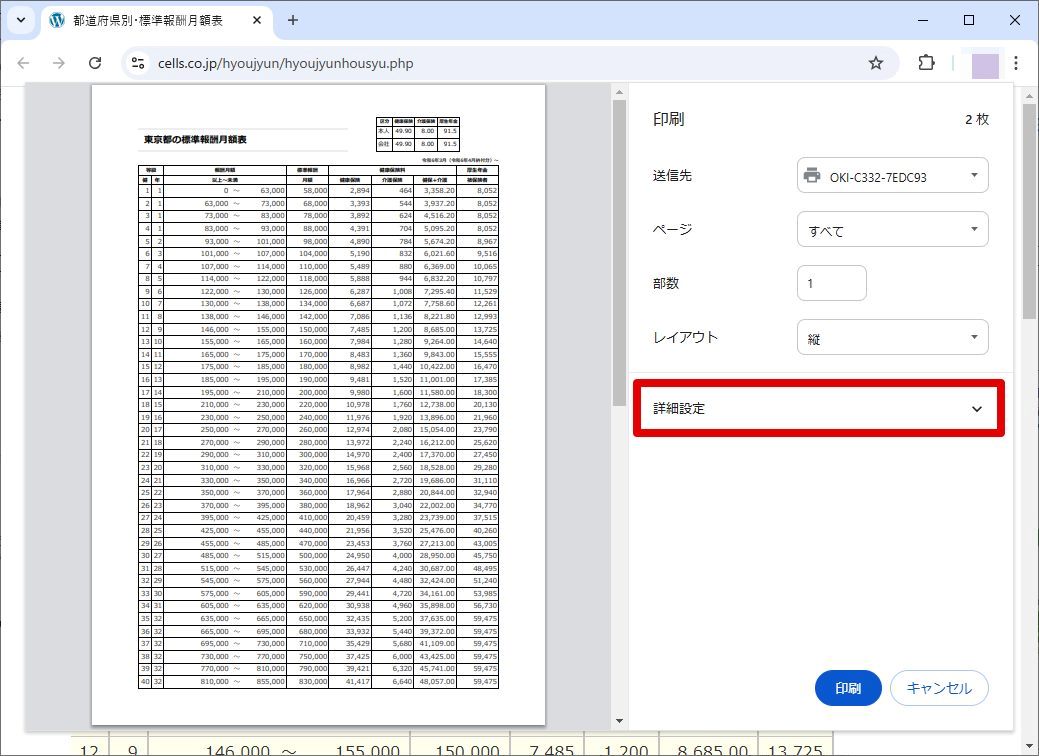The width and height of the screenshot is (1039, 756).
Task: Click the profile avatar icon
Action: 985,64
